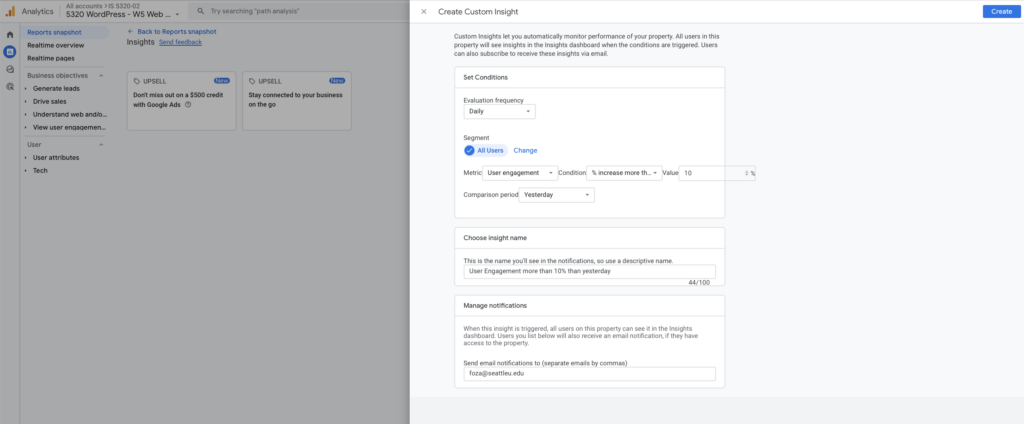Click the Change segment link

click(x=525, y=150)
